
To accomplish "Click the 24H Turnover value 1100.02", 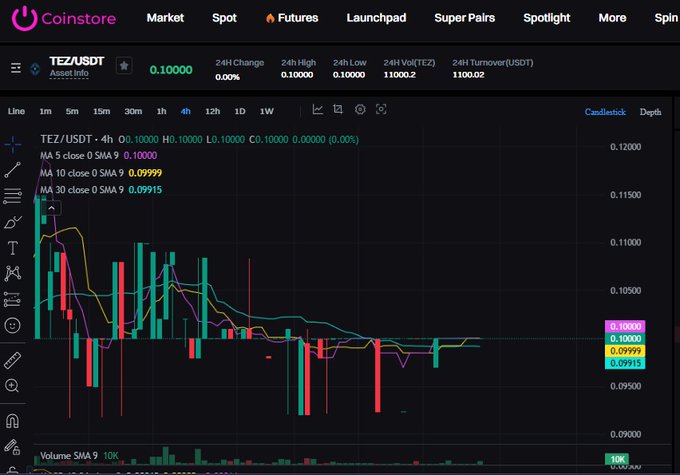I will click(x=468, y=75).
